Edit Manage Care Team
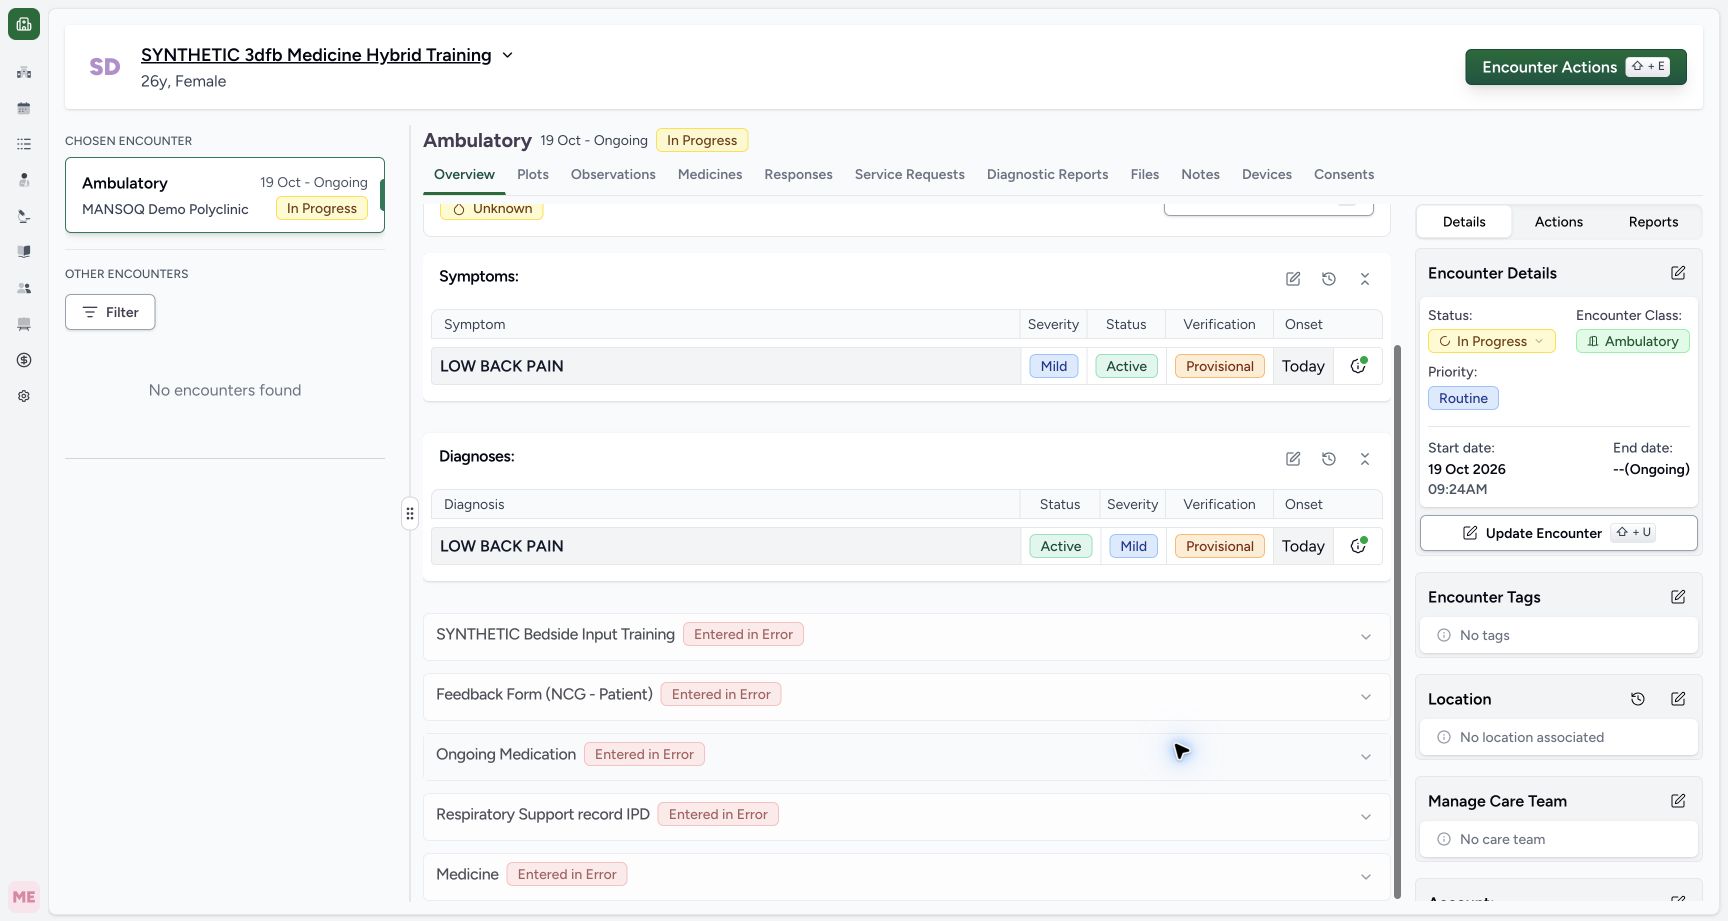The image size is (1728, 921). pyautogui.click(x=1678, y=801)
